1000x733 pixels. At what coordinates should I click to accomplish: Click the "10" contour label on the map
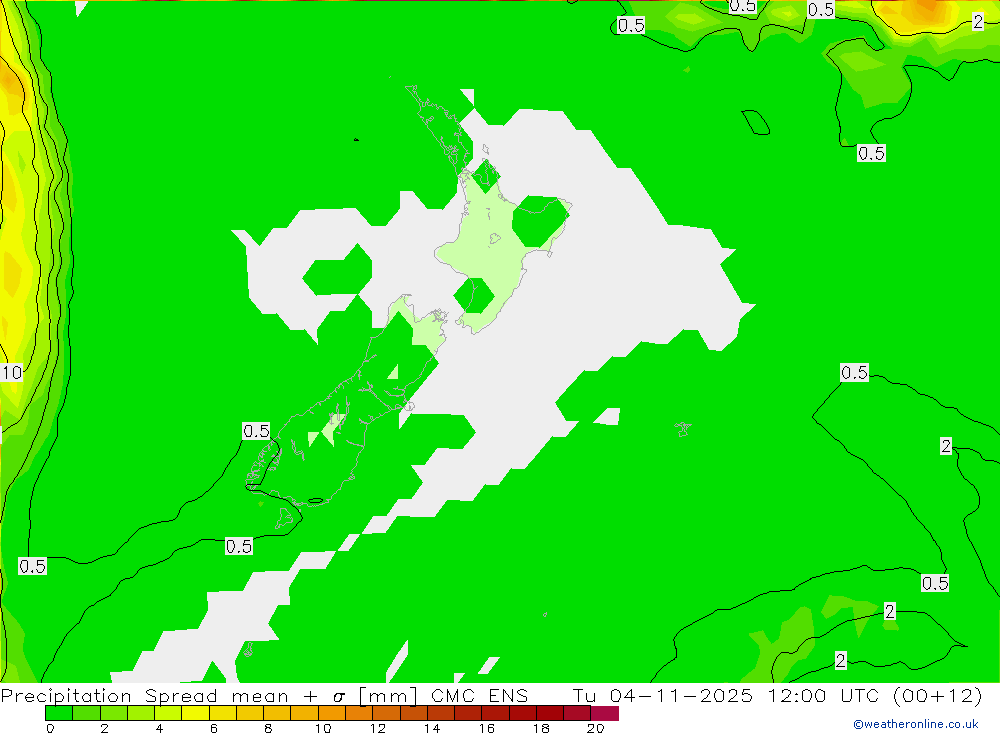tap(12, 373)
